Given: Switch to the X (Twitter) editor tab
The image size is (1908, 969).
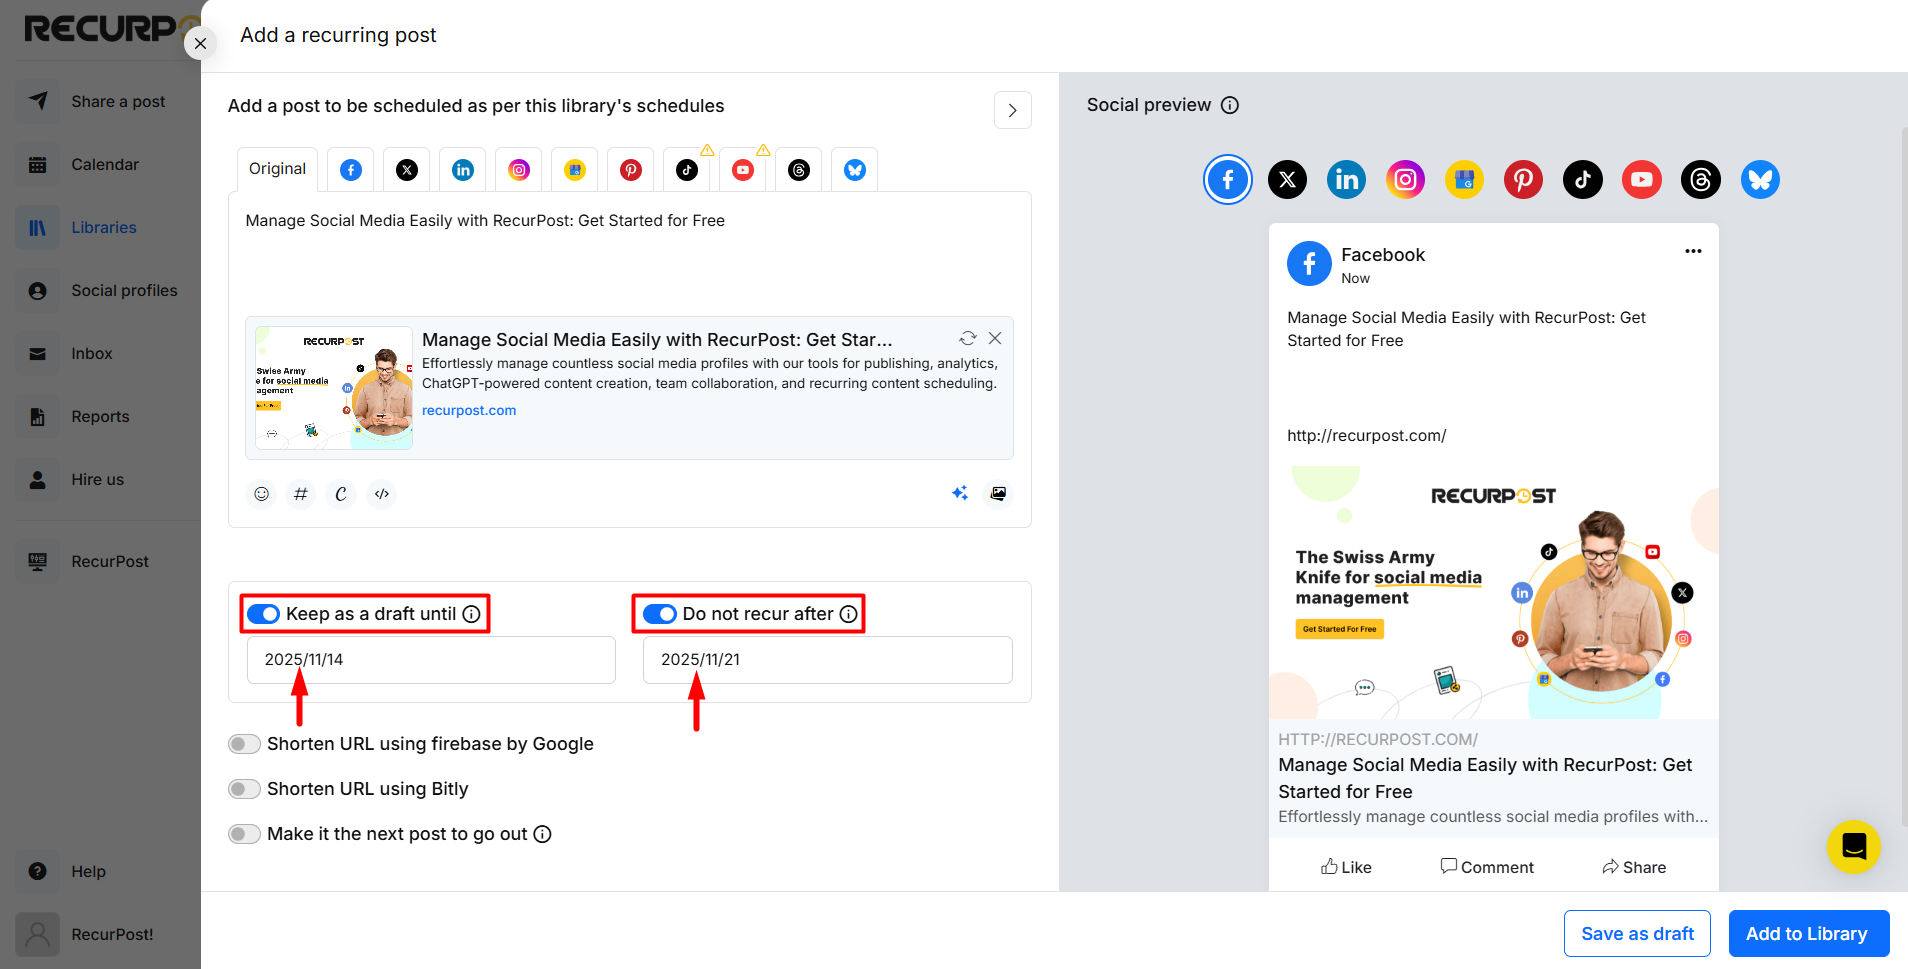Looking at the screenshot, I should coord(407,170).
